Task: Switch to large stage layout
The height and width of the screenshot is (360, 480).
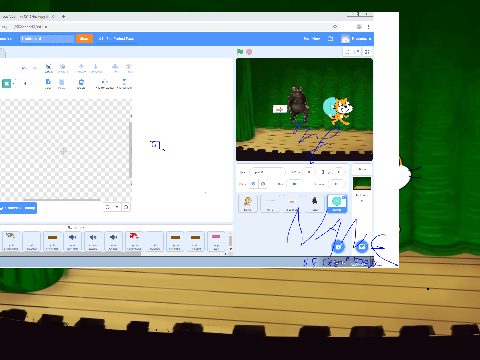Action: 357,52
